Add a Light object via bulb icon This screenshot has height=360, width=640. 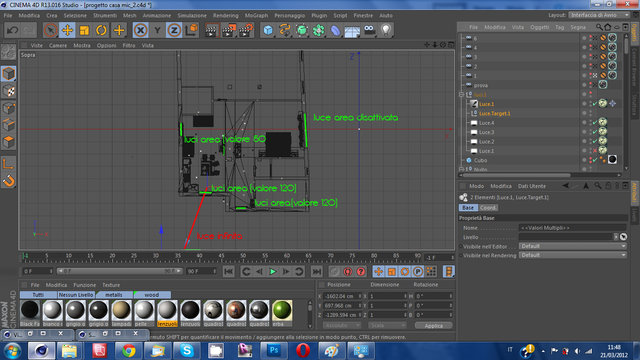point(386,30)
